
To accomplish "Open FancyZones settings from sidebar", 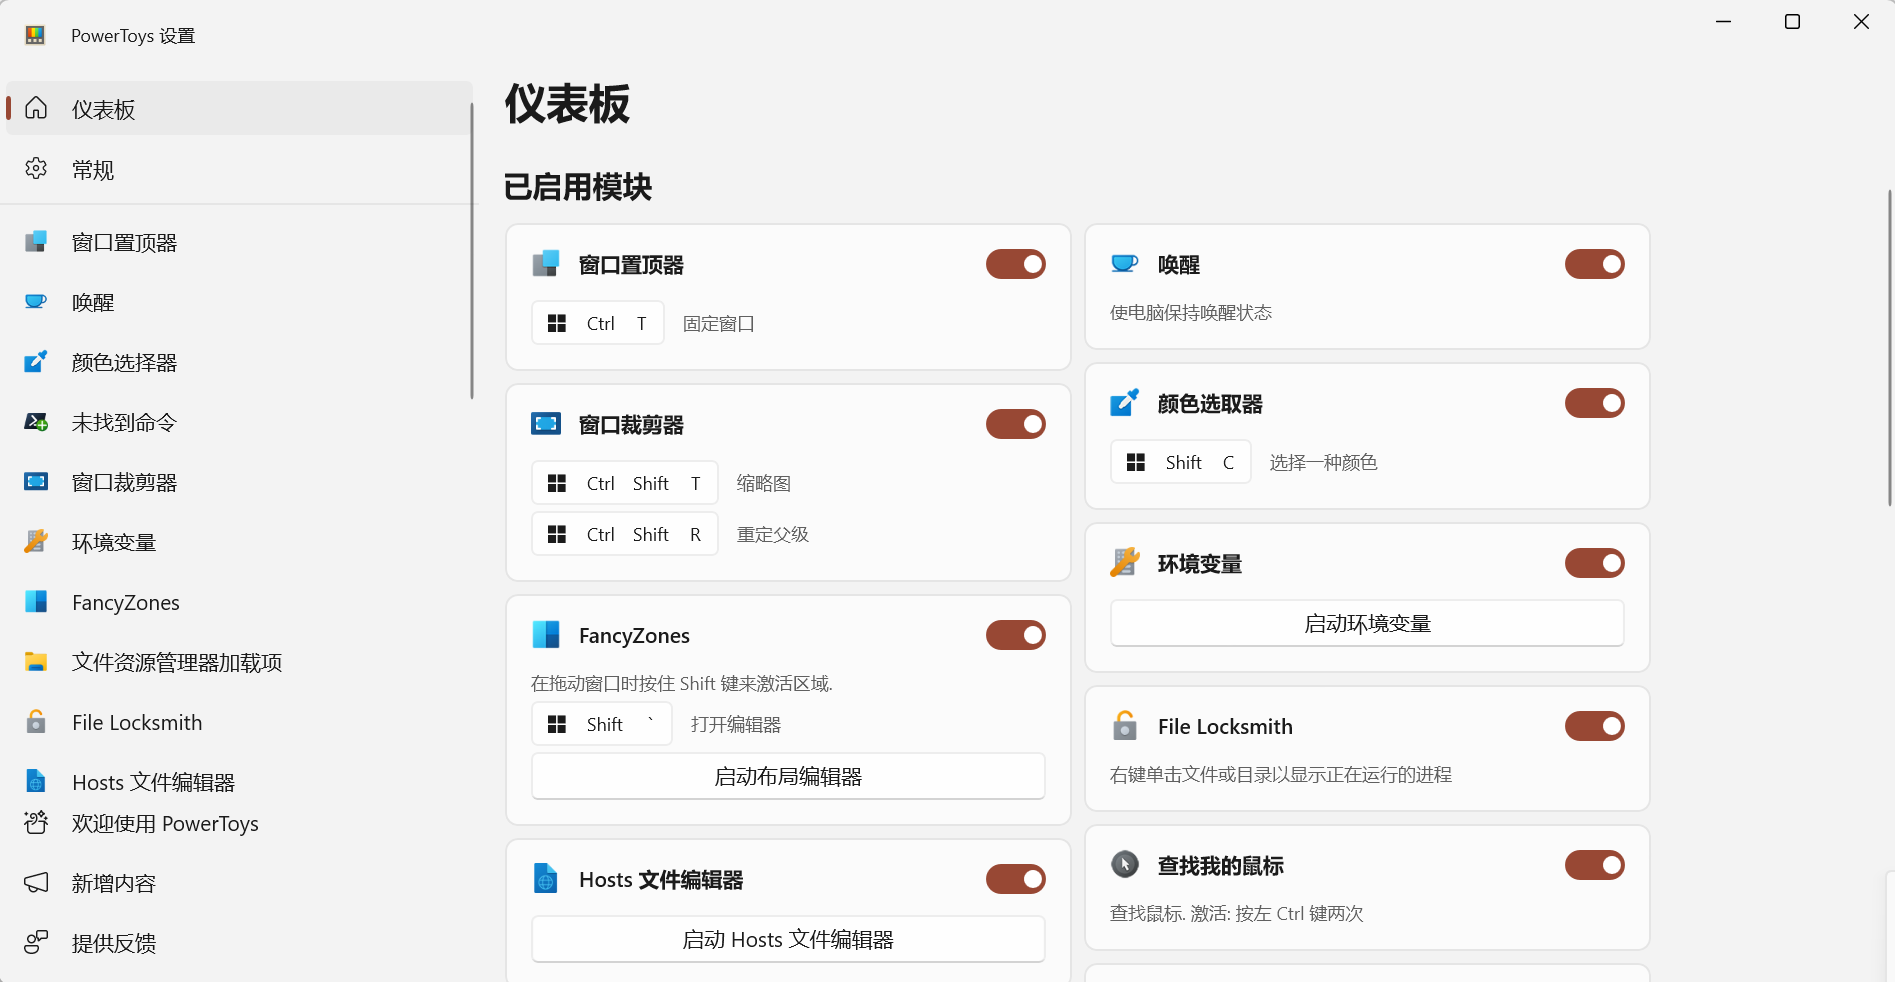I will tap(238, 602).
